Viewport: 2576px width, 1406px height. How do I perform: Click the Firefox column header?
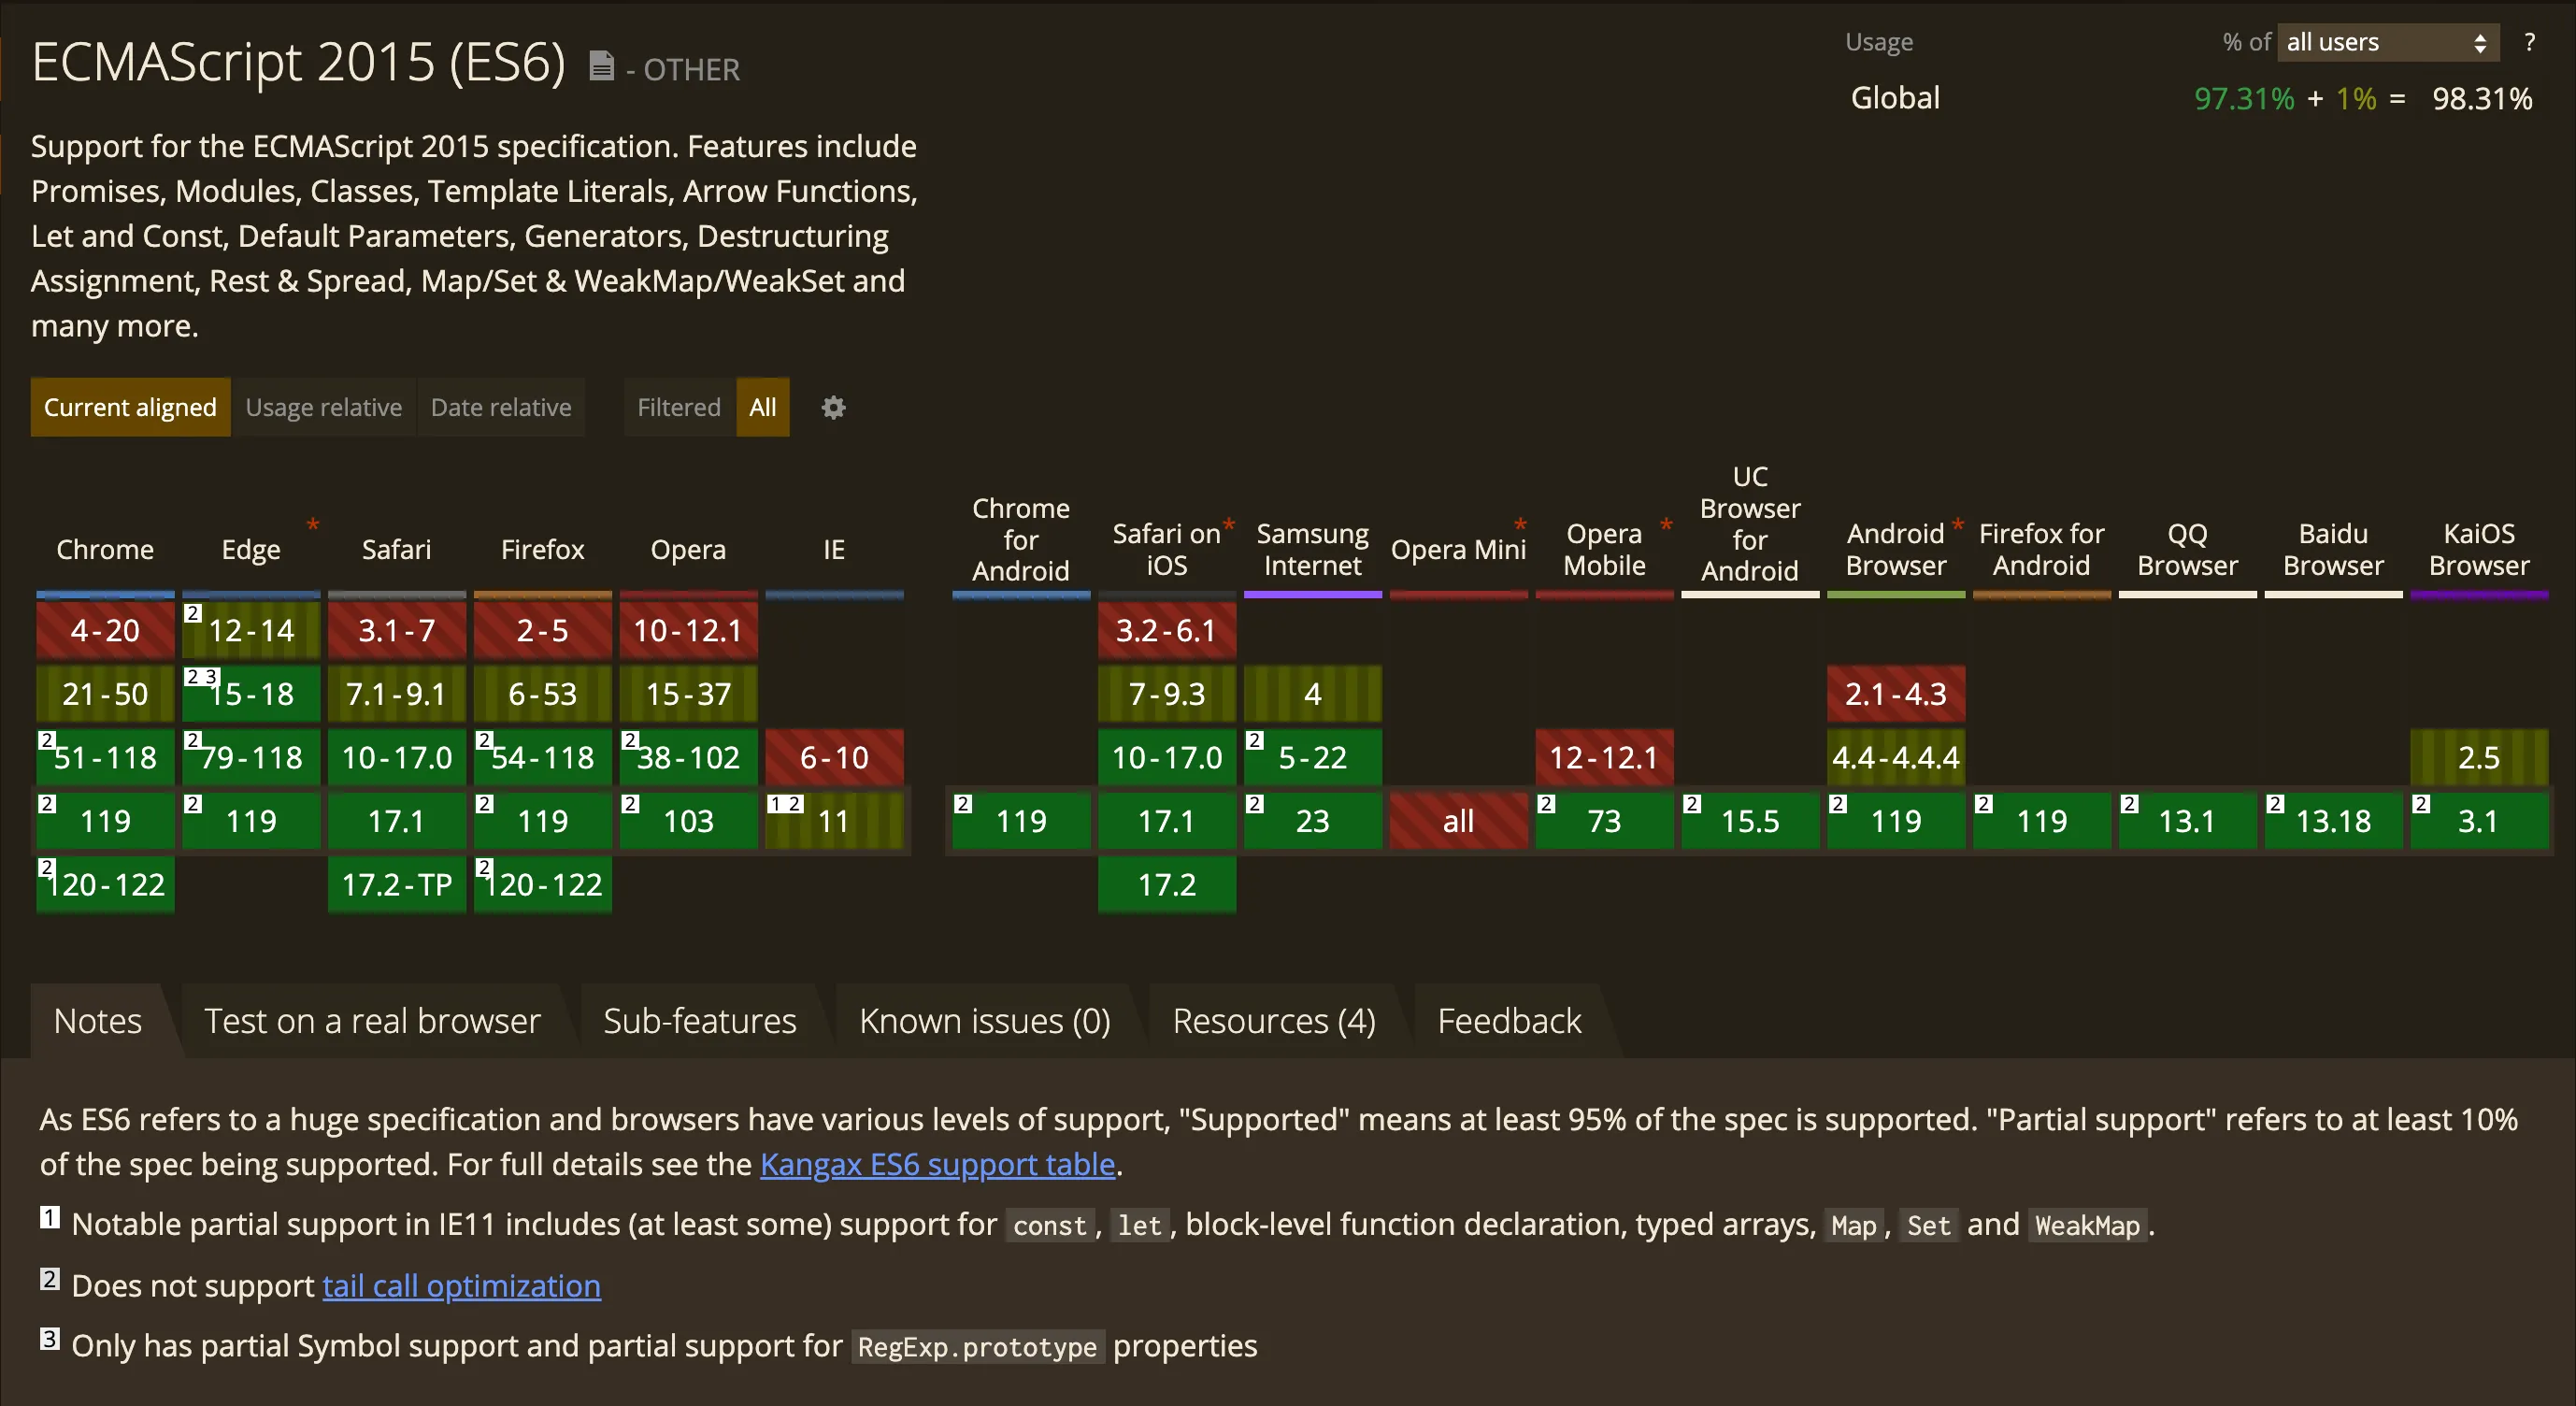pyautogui.click(x=542, y=549)
